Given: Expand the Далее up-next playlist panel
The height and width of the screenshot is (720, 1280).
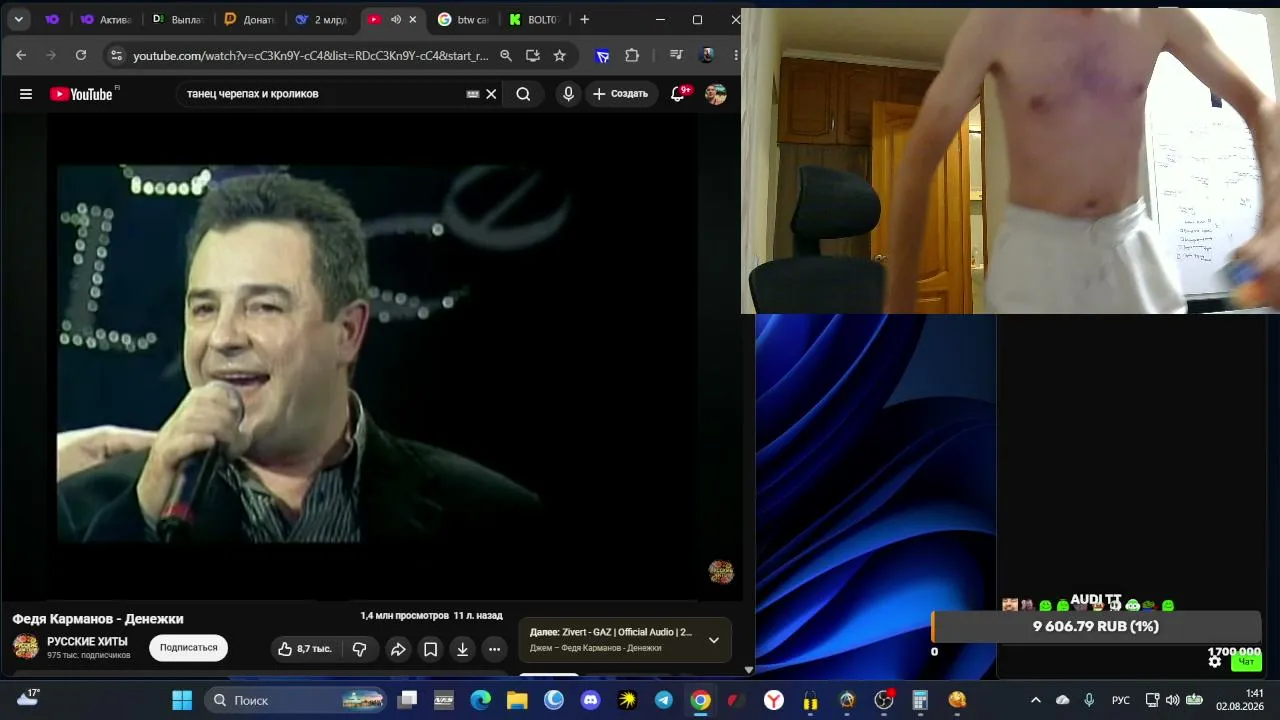Looking at the screenshot, I should [714, 640].
